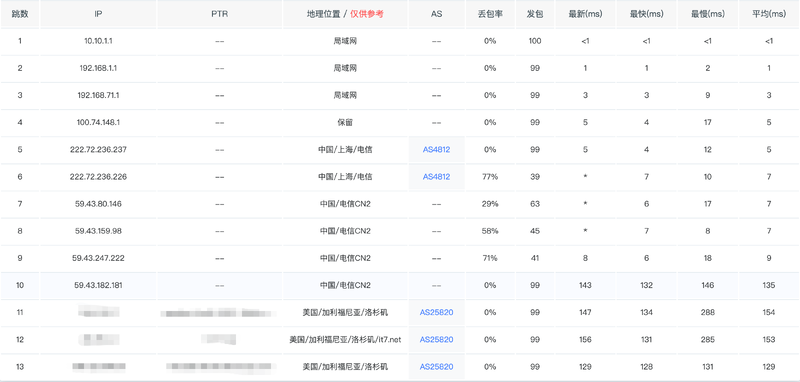Click the 最慢(ms) column header
The width and height of the screenshot is (800, 382).
[x=708, y=14]
